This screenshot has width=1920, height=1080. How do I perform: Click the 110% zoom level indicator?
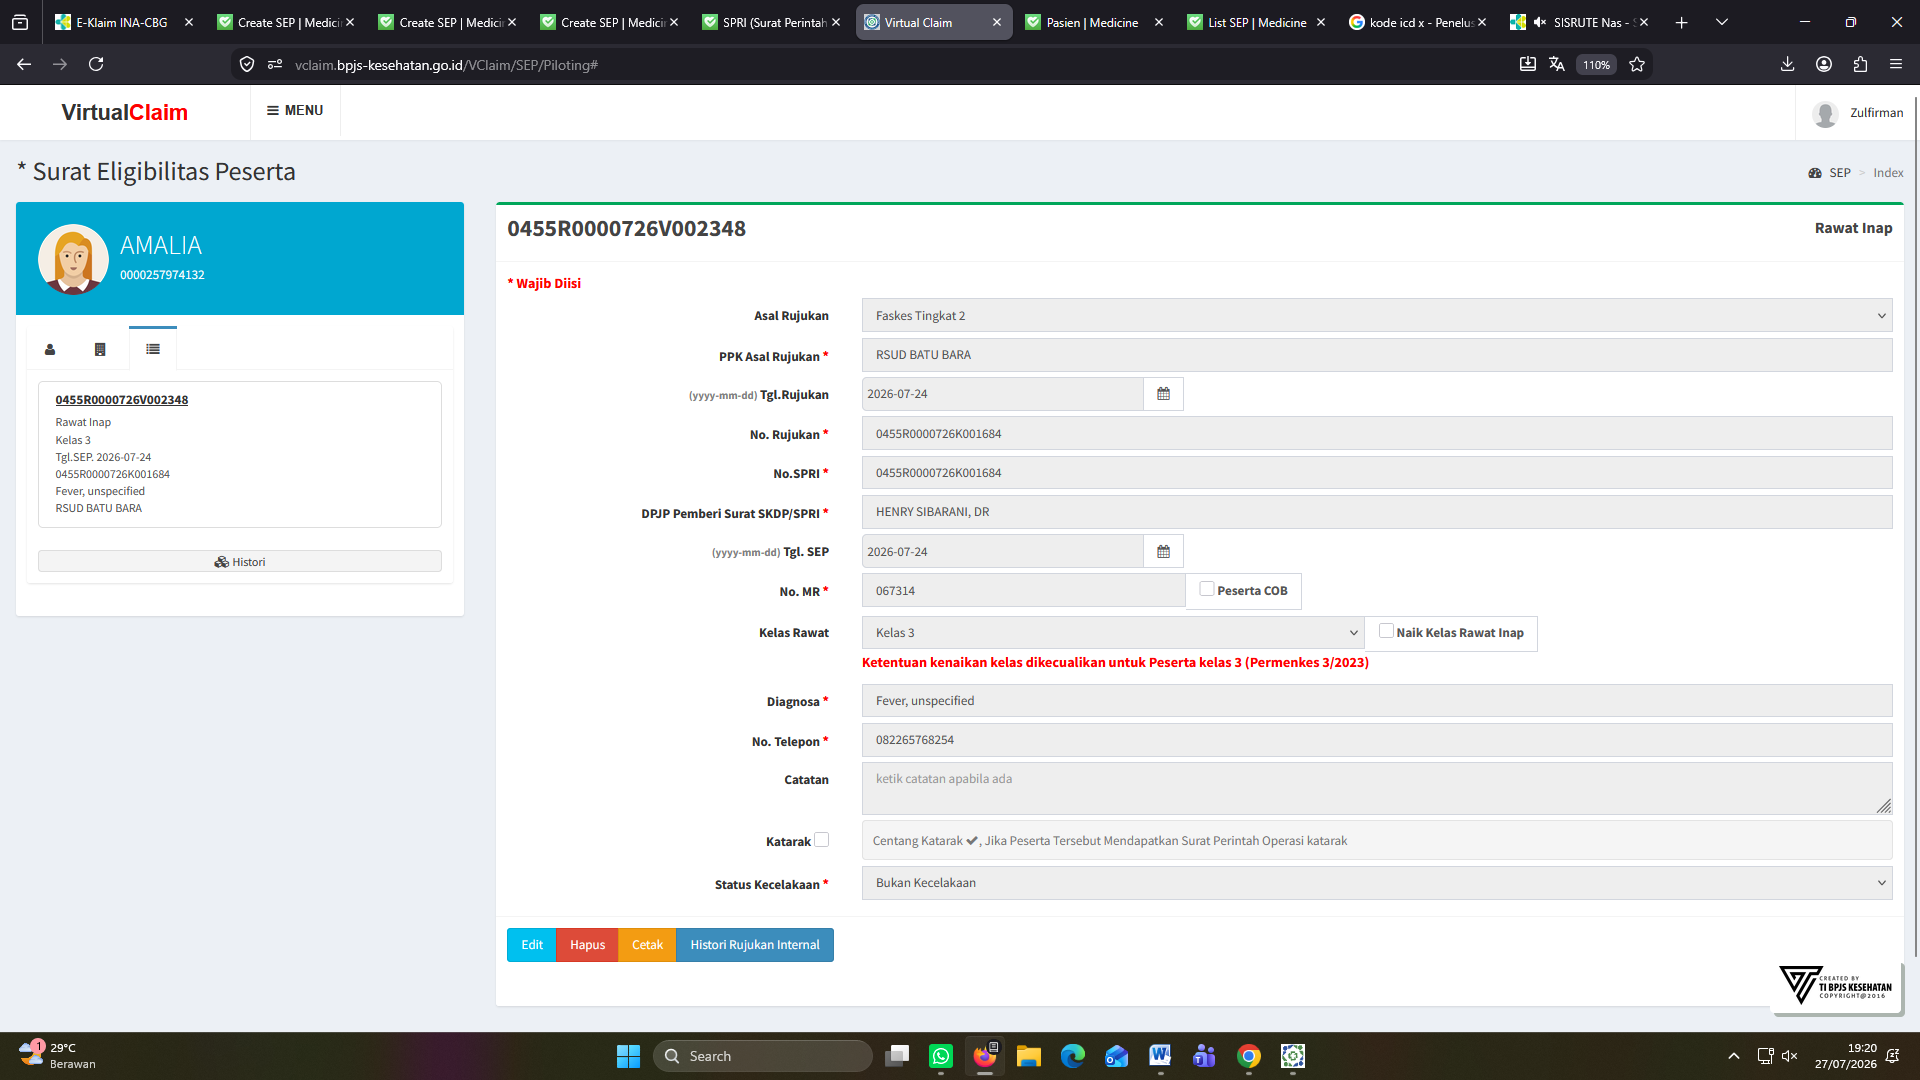pos(1596,65)
